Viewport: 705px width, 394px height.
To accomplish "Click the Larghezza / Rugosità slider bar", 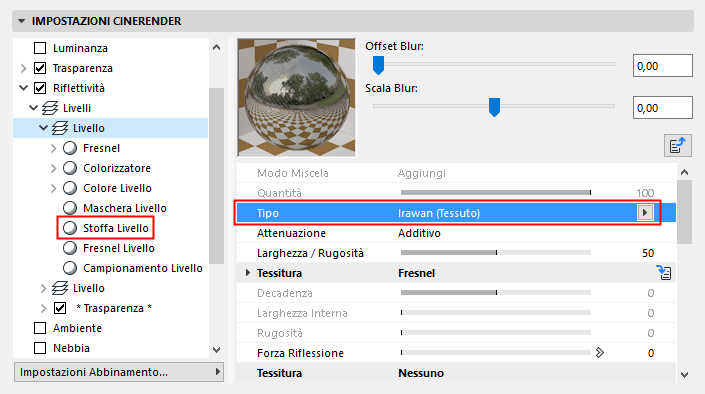I will [495, 253].
